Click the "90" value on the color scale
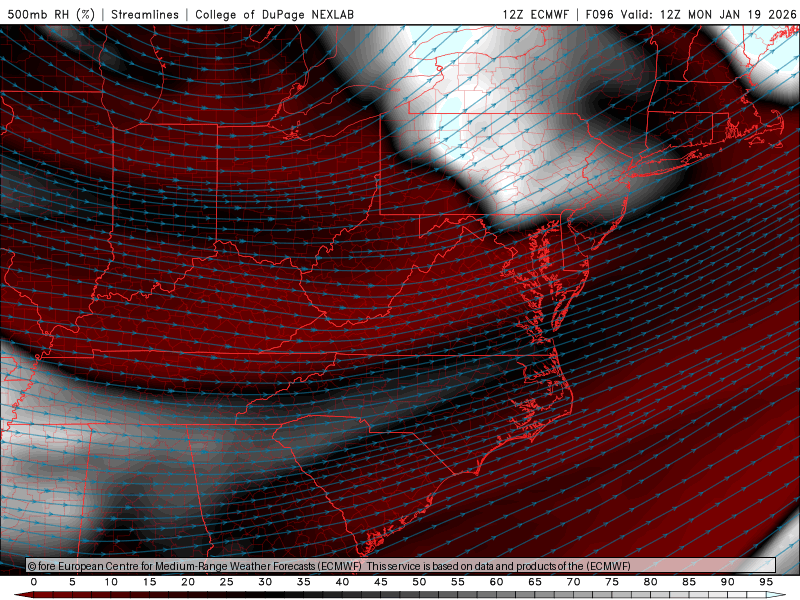The image size is (800, 600). (x=728, y=582)
